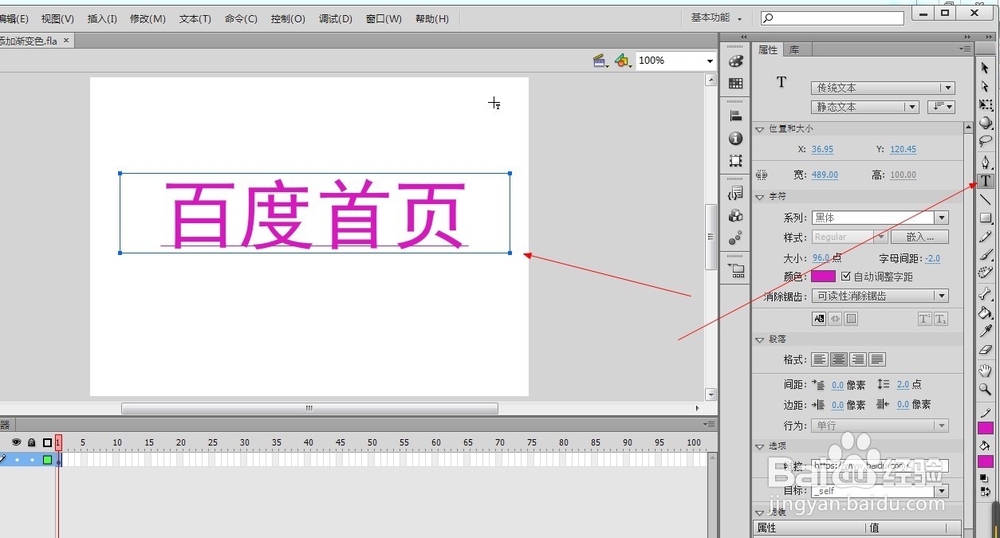Collapse the 段落 section
The width and height of the screenshot is (1000, 538).
coord(760,340)
